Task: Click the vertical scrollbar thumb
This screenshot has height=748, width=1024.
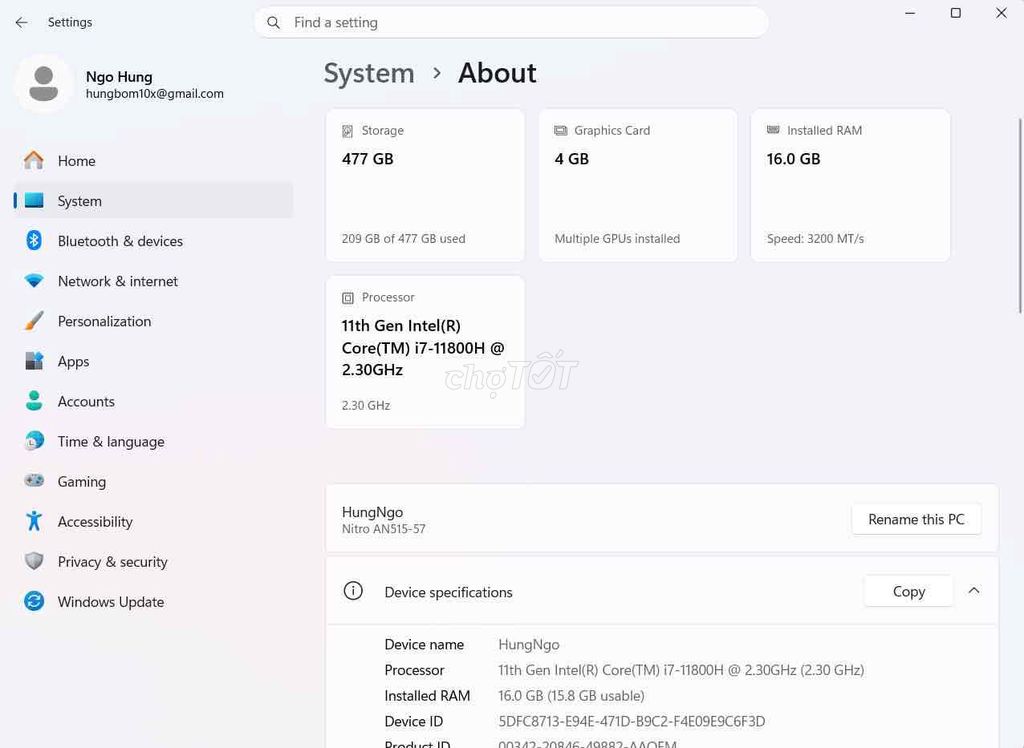Action: point(1020,216)
